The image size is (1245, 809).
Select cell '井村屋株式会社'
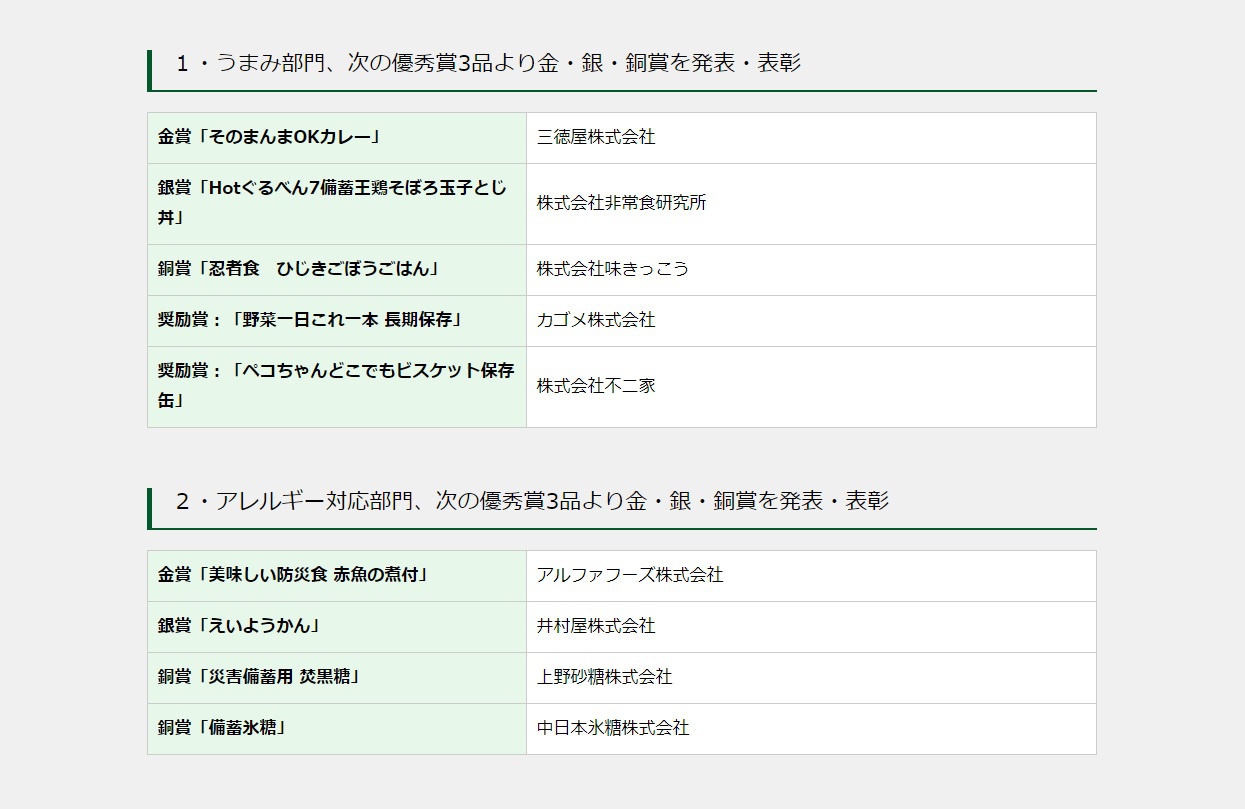pos(811,627)
